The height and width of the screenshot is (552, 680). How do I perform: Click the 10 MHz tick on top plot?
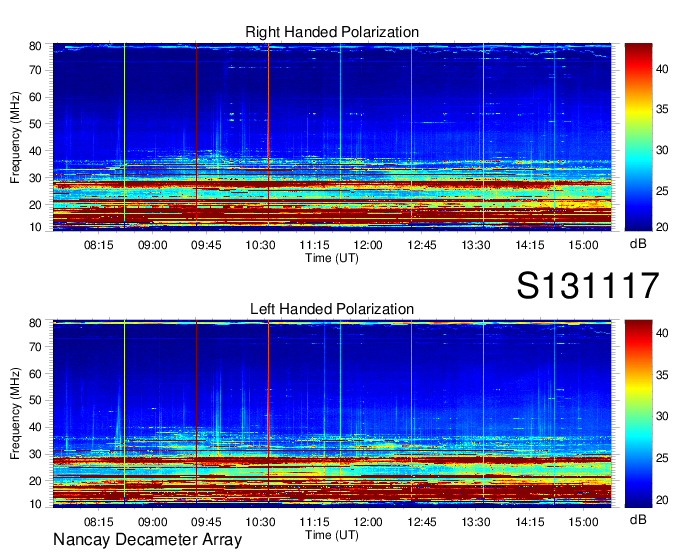(35, 227)
